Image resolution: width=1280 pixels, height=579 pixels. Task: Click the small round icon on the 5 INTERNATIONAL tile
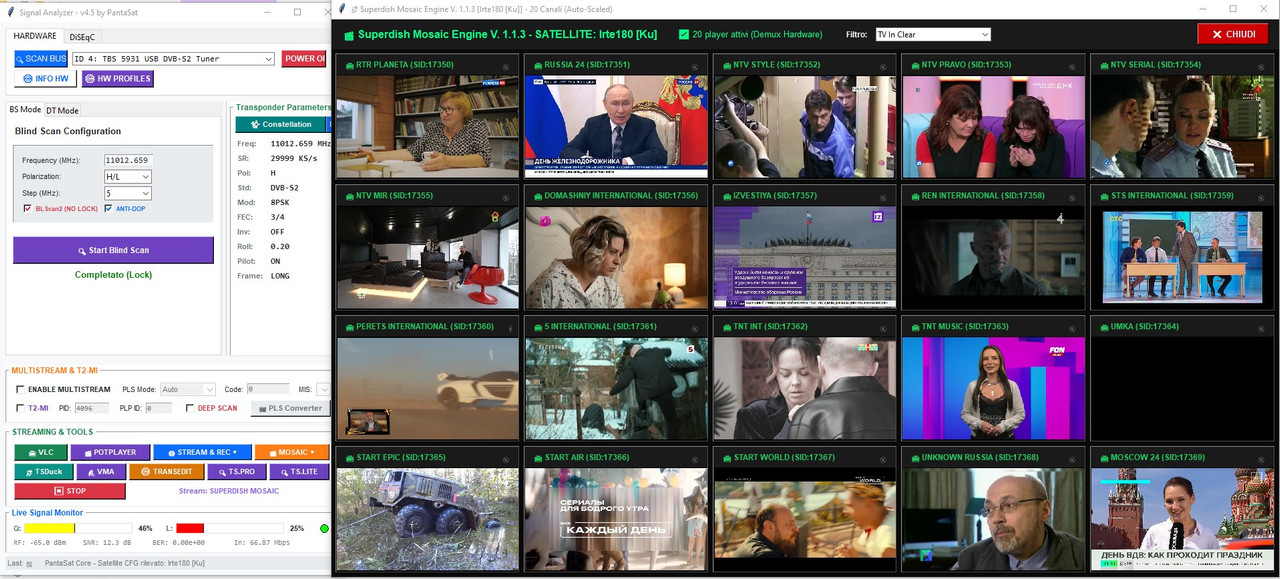pyautogui.click(x=695, y=329)
